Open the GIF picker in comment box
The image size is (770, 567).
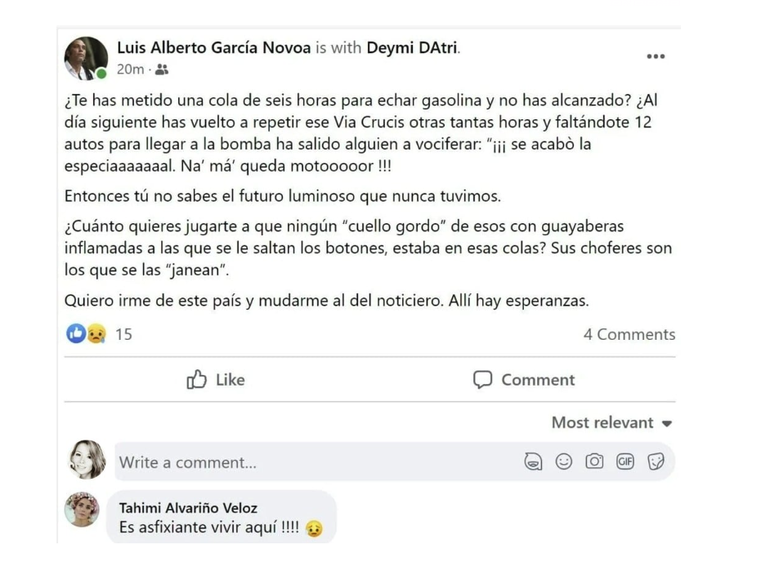[625, 461]
